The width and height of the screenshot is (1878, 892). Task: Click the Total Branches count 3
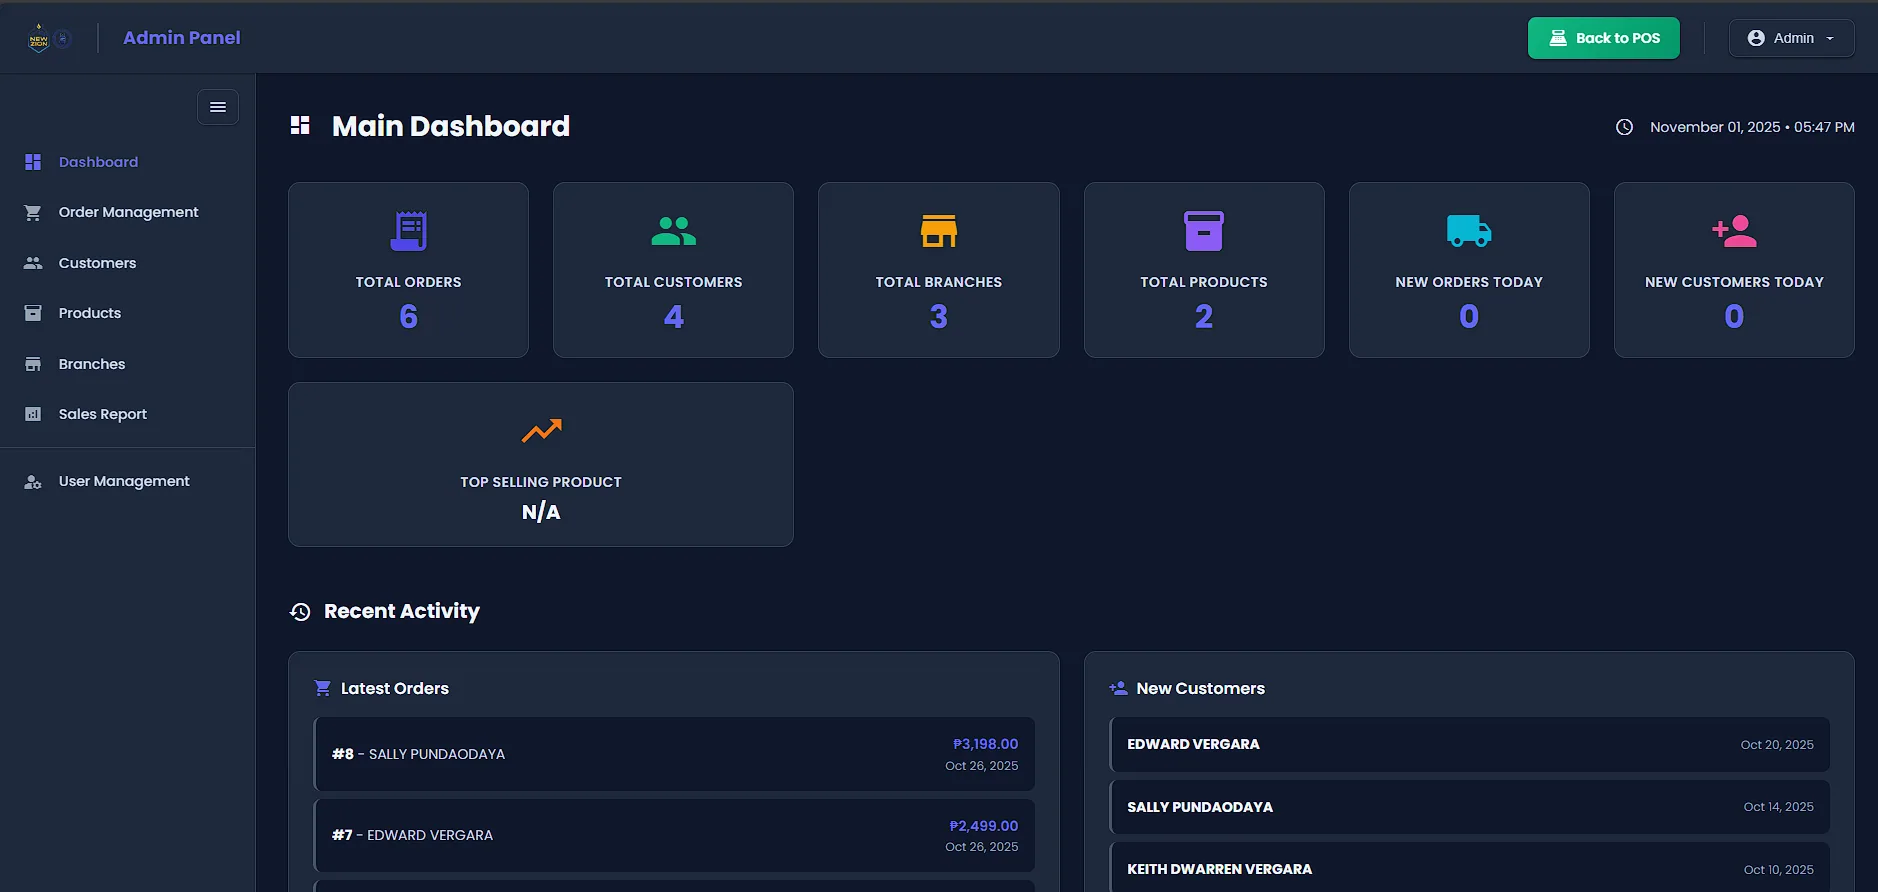(x=939, y=316)
